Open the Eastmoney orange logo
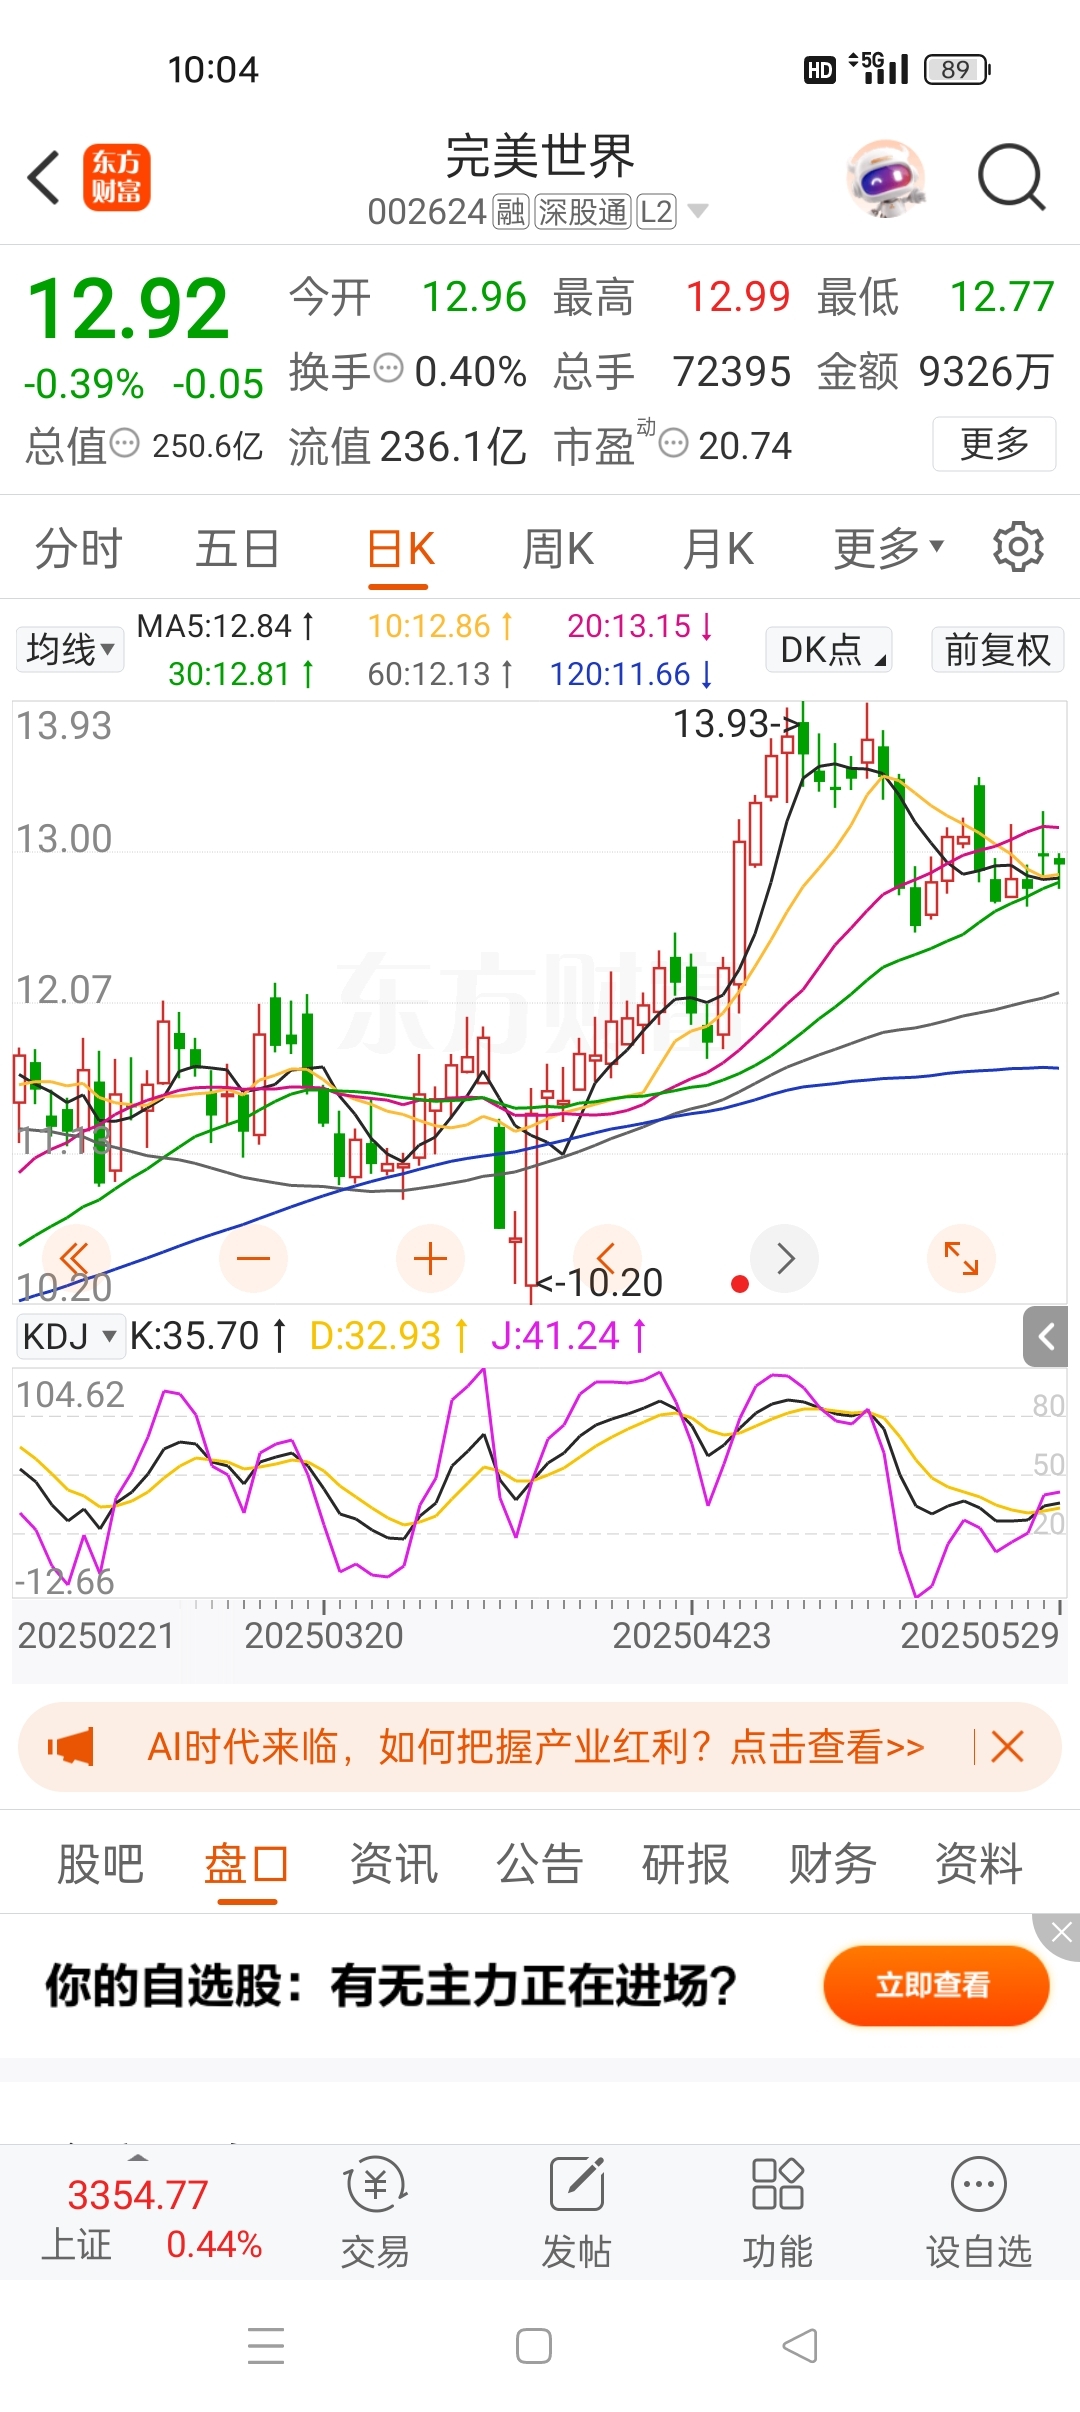Image resolution: width=1080 pixels, height=2412 pixels. point(117,177)
